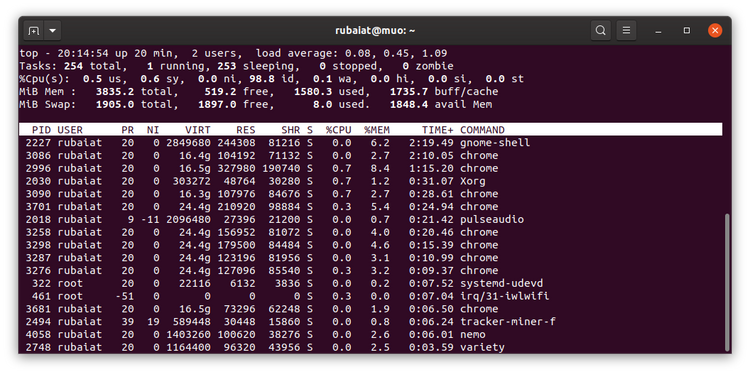This screenshot has height=374, width=750.
Task: Click the load average values
Action: [x=396, y=54]
